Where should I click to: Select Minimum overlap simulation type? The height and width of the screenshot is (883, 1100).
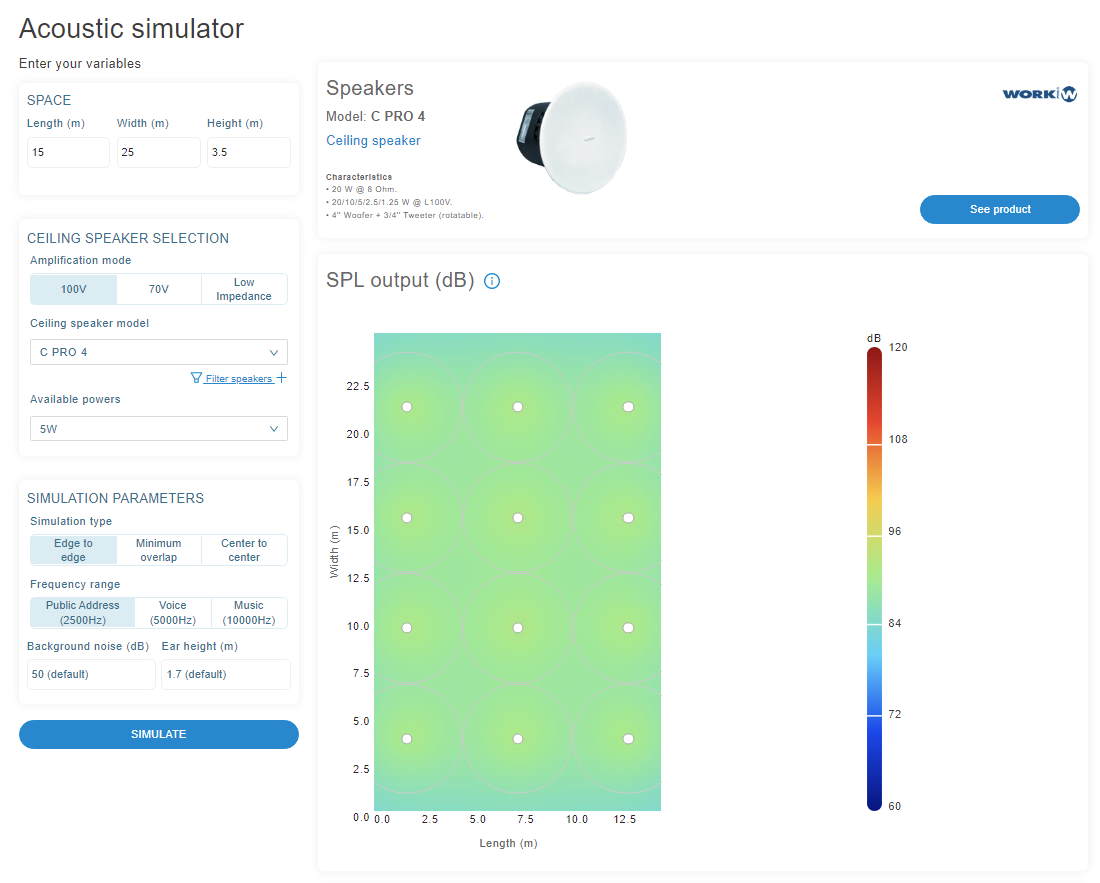pos(158,550)
